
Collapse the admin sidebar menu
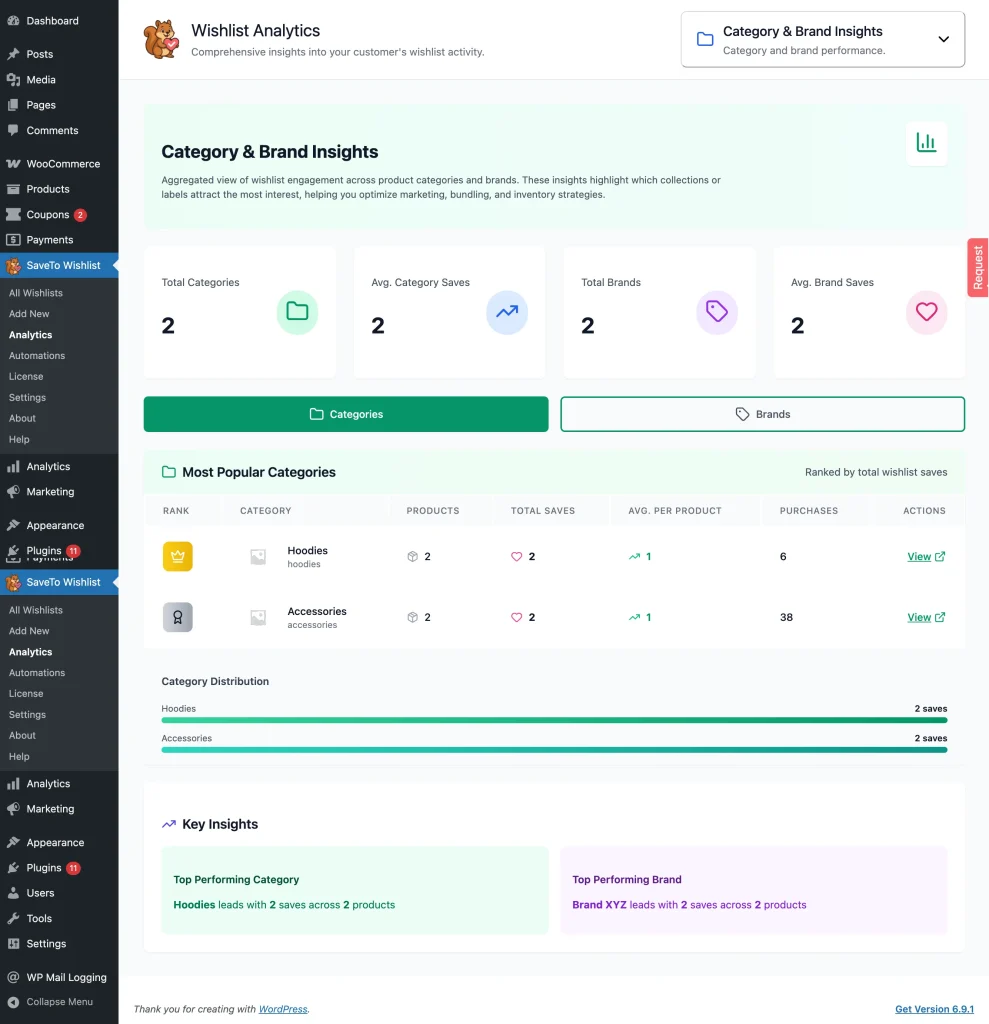[58, 1001]
